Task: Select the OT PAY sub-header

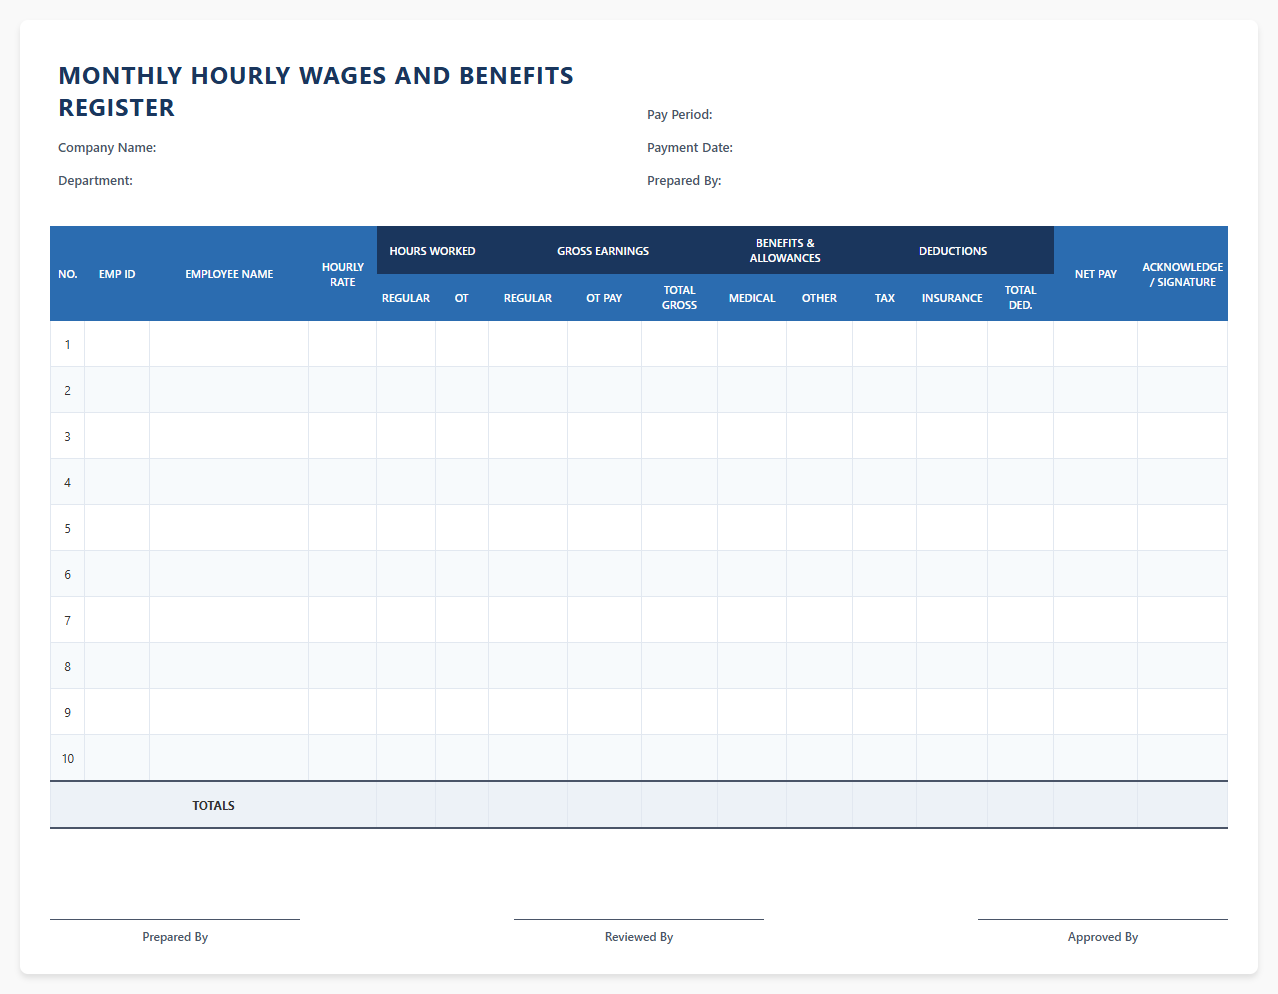Action: pyautogui.click(x=604, y=298)
